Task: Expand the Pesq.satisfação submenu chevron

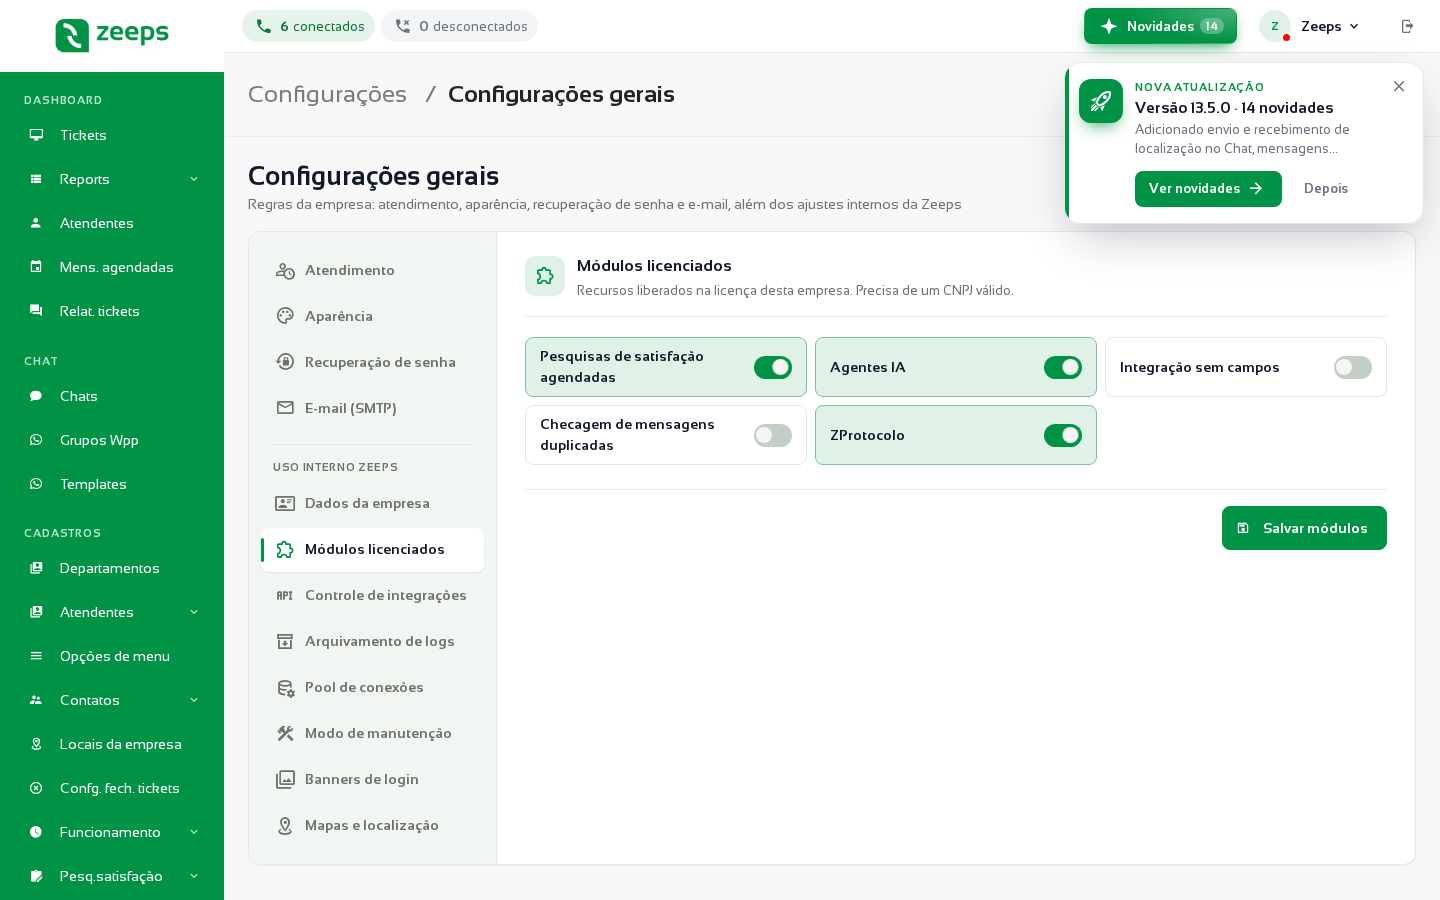Action: coord(194,876)
